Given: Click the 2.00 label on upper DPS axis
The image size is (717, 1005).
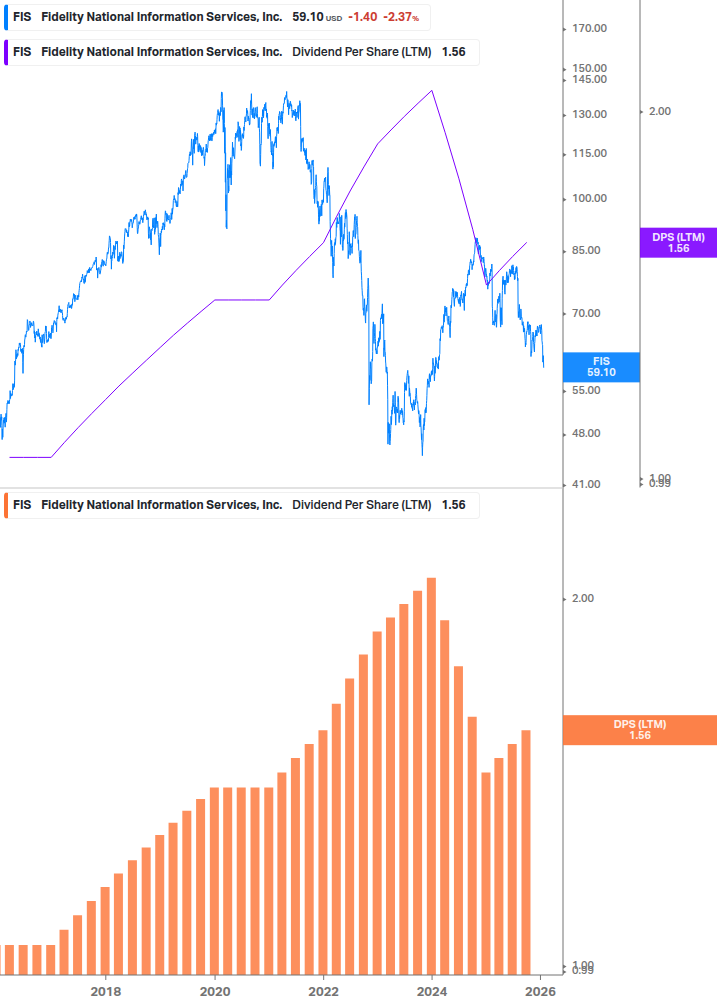Looking at the screenshot, I should 660,112.
